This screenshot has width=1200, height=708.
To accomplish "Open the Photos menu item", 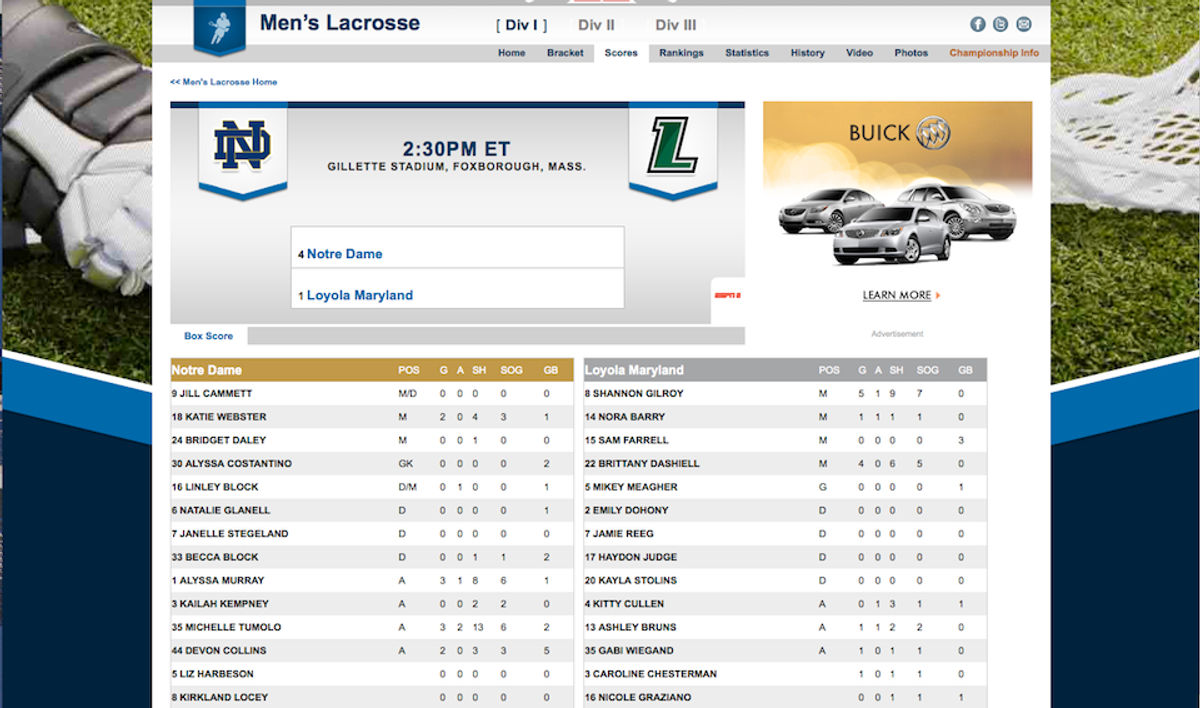I will [911, 53].
